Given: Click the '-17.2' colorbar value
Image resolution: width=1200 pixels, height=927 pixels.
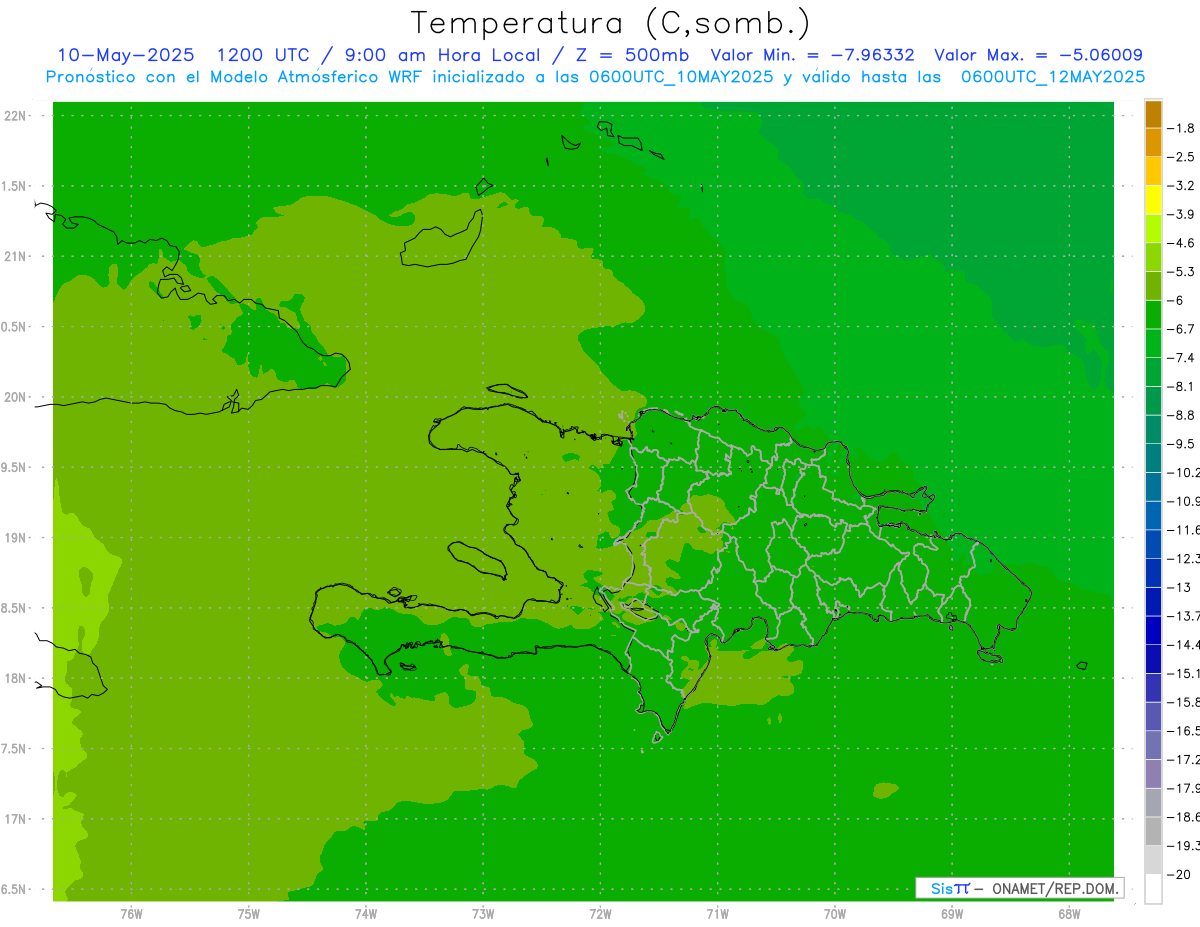Looking at the screenshot, I should click(x=1185, y=760).
